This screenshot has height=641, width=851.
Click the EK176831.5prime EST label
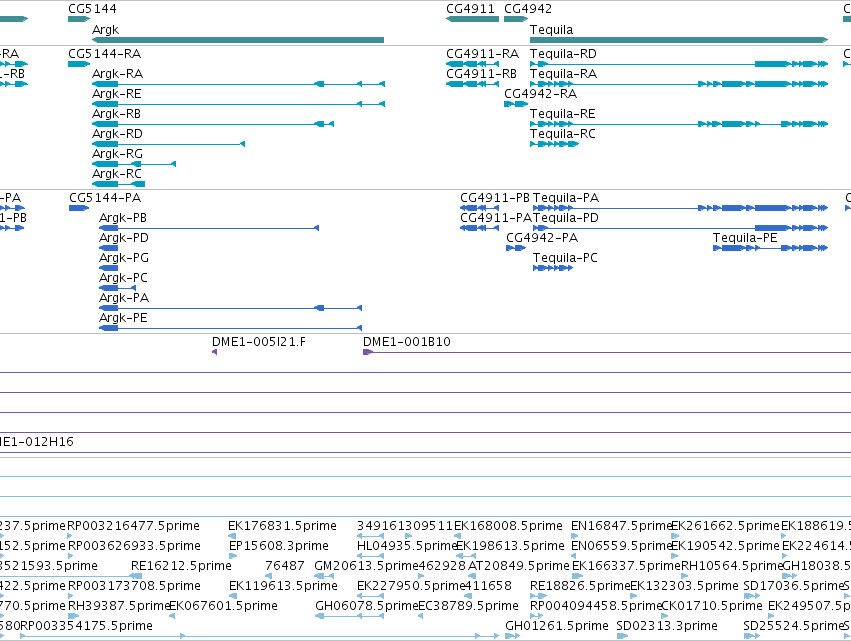point(282,526)
